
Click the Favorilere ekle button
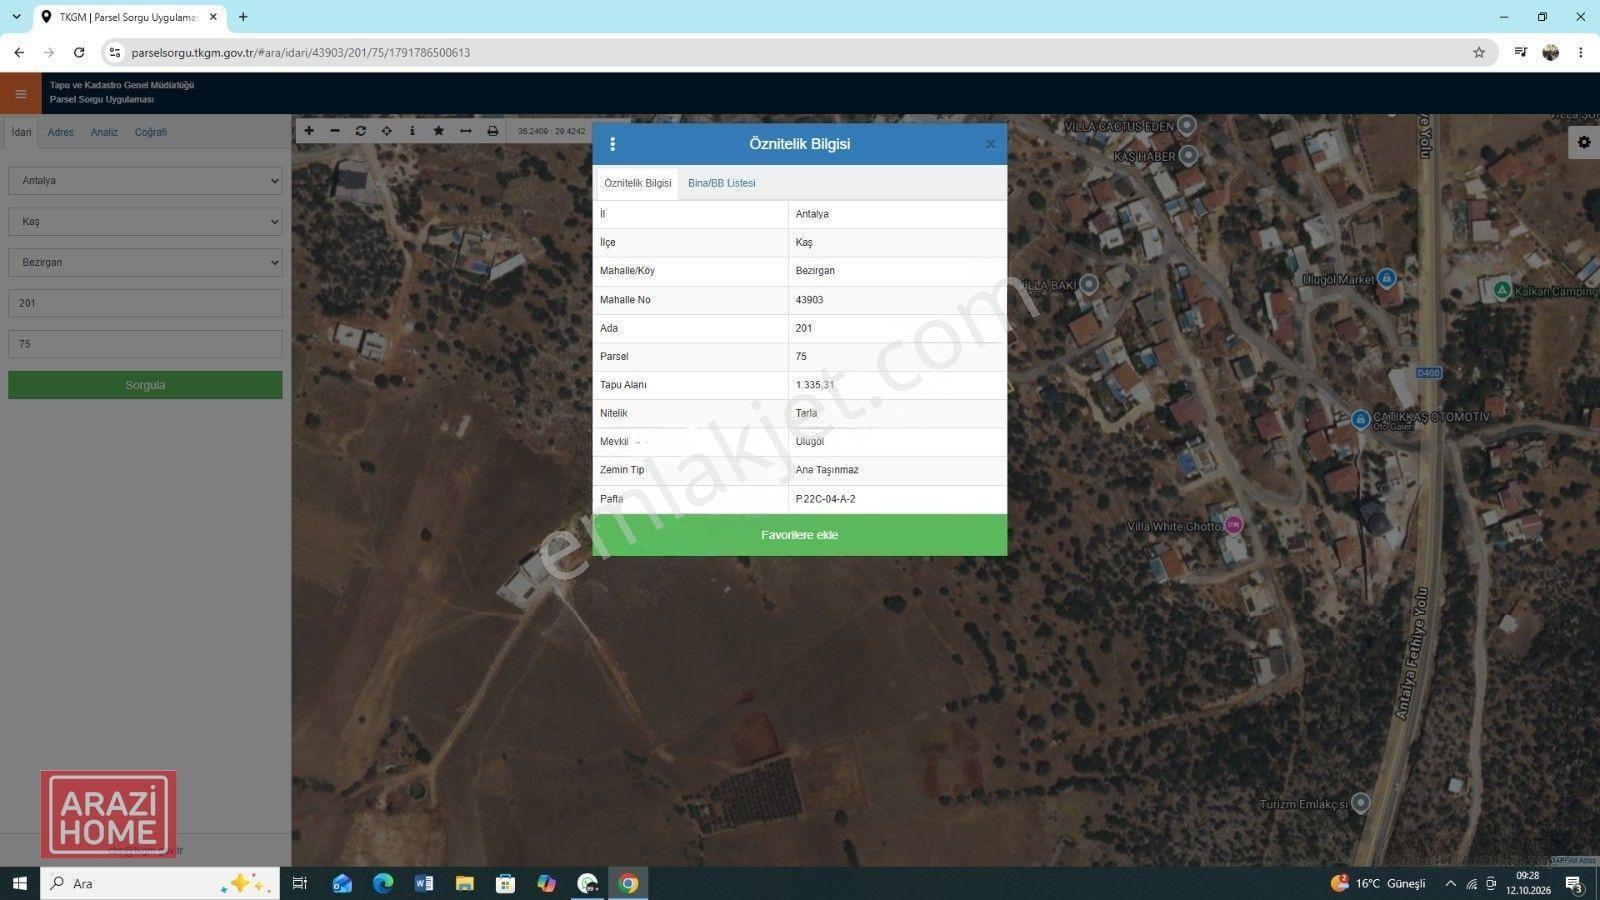point(800,535)
